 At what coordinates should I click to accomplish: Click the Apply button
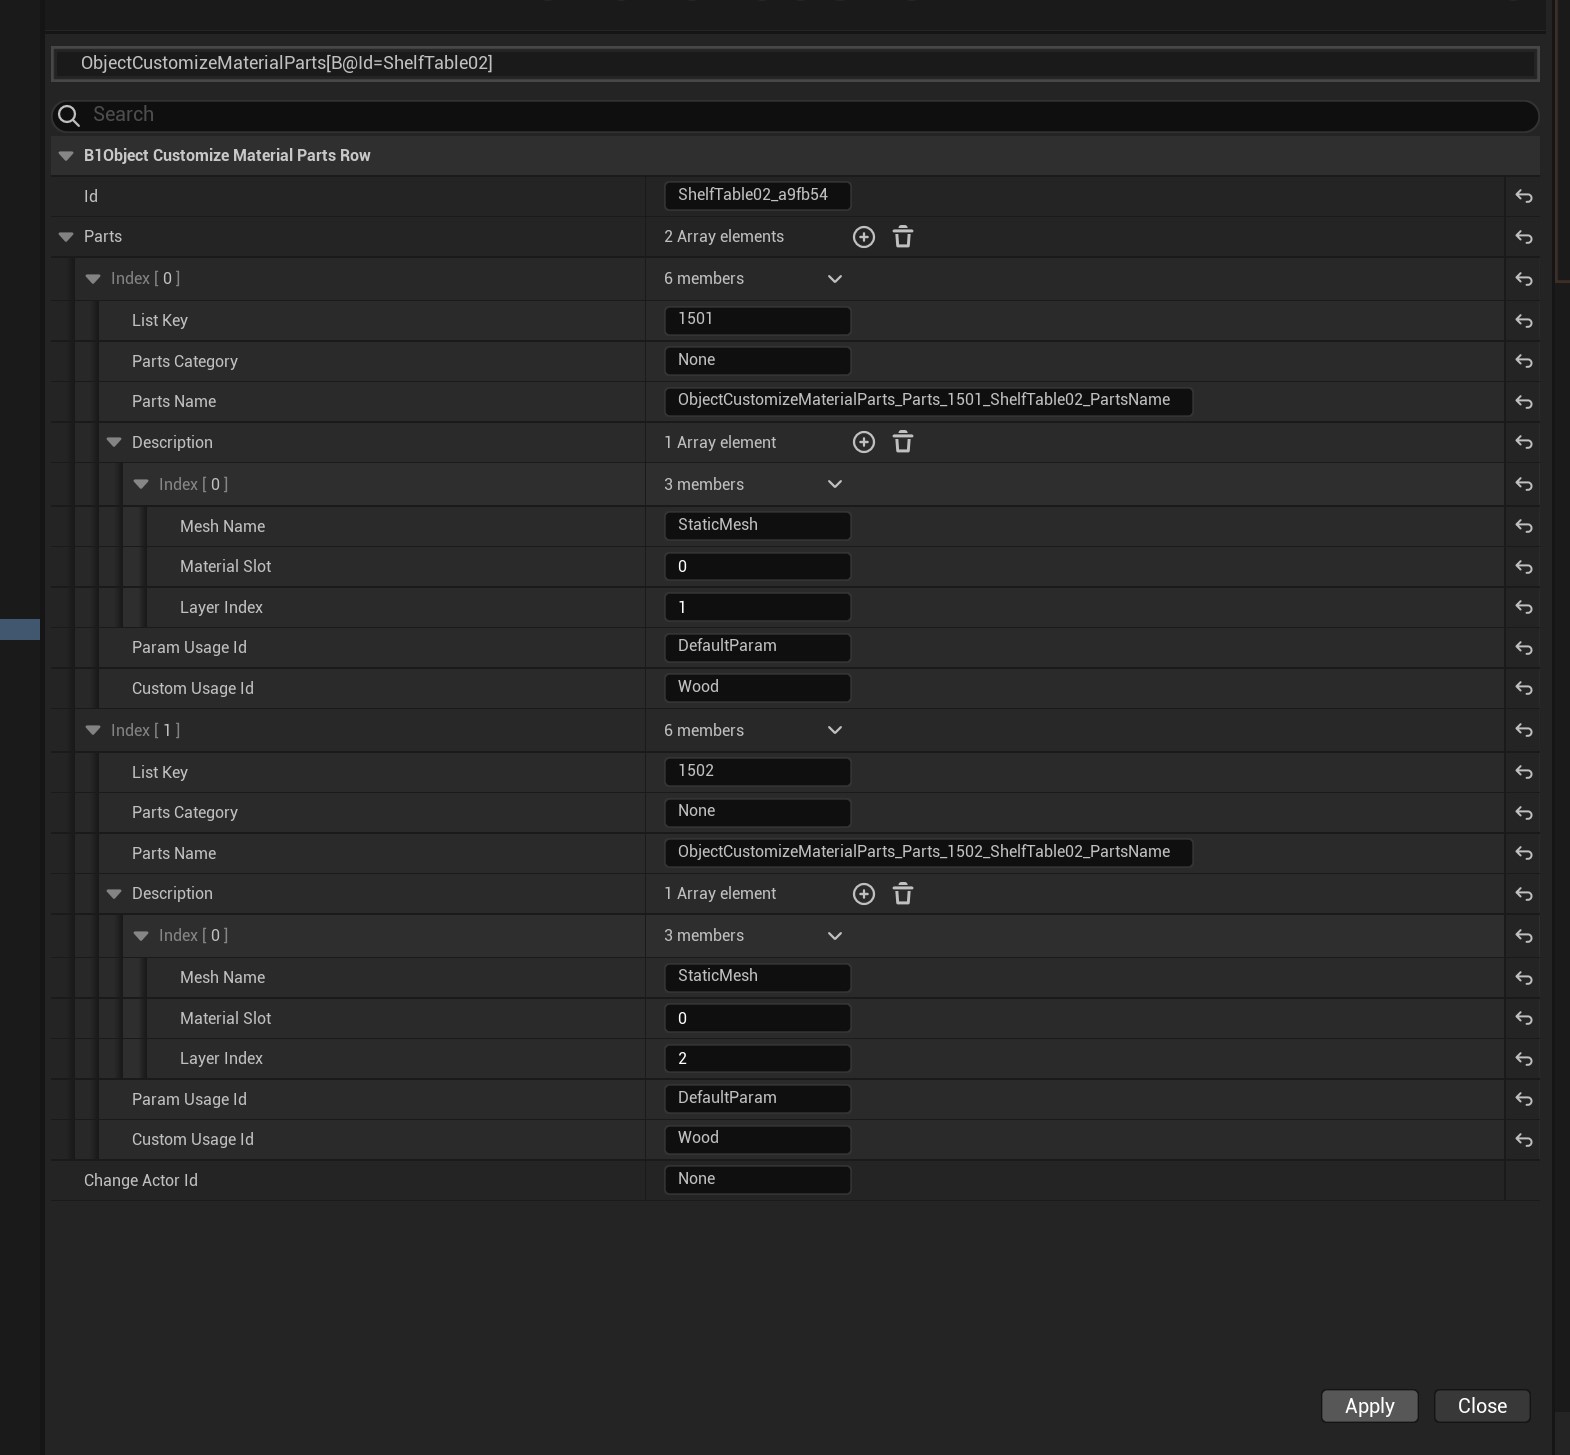[x=1370, y=1406]
